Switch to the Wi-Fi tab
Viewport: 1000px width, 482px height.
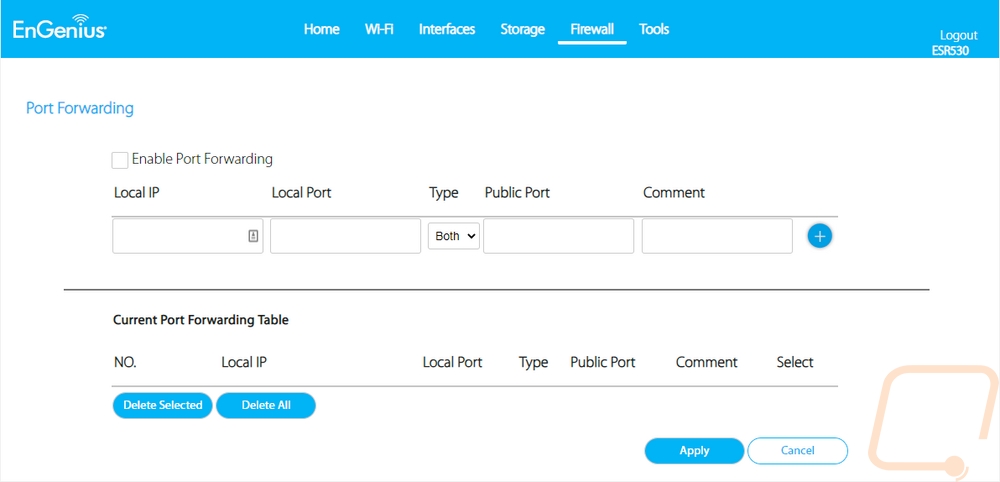(x=379, y=29)
